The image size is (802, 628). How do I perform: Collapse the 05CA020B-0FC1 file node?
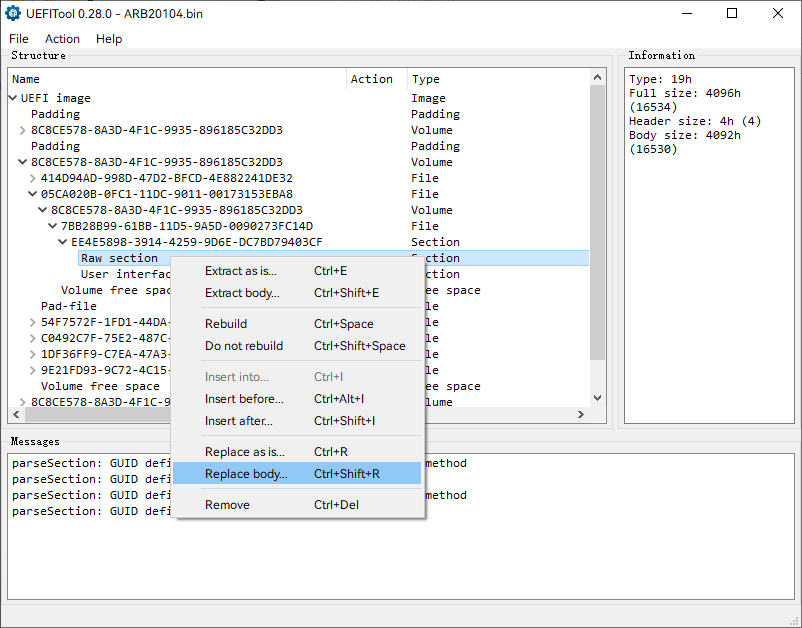(x=33, y=194)
